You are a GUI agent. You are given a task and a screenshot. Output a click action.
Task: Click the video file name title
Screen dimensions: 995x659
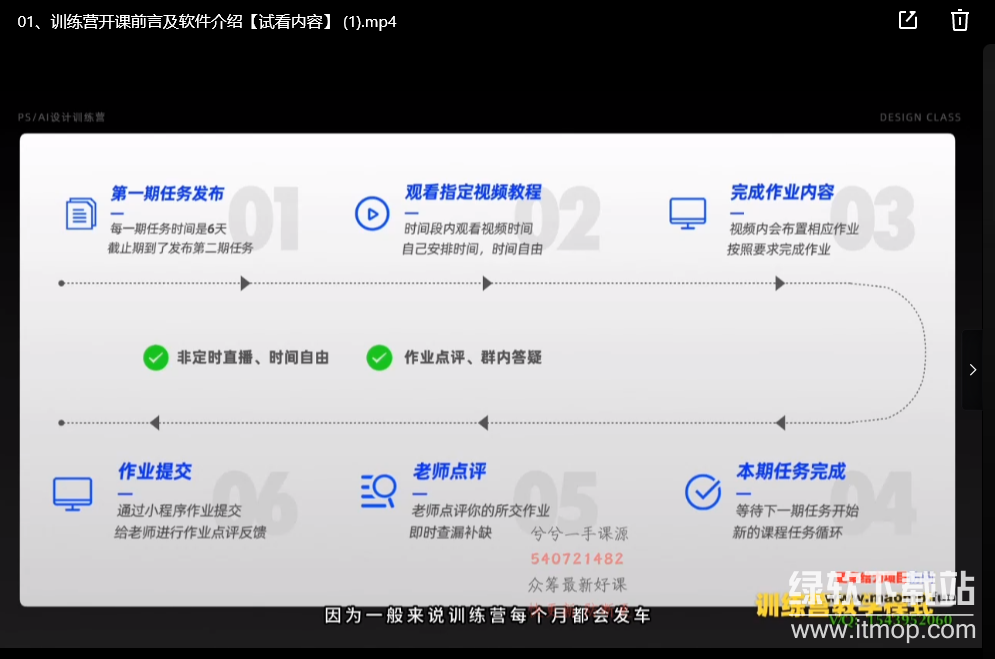tap(207, 21)
